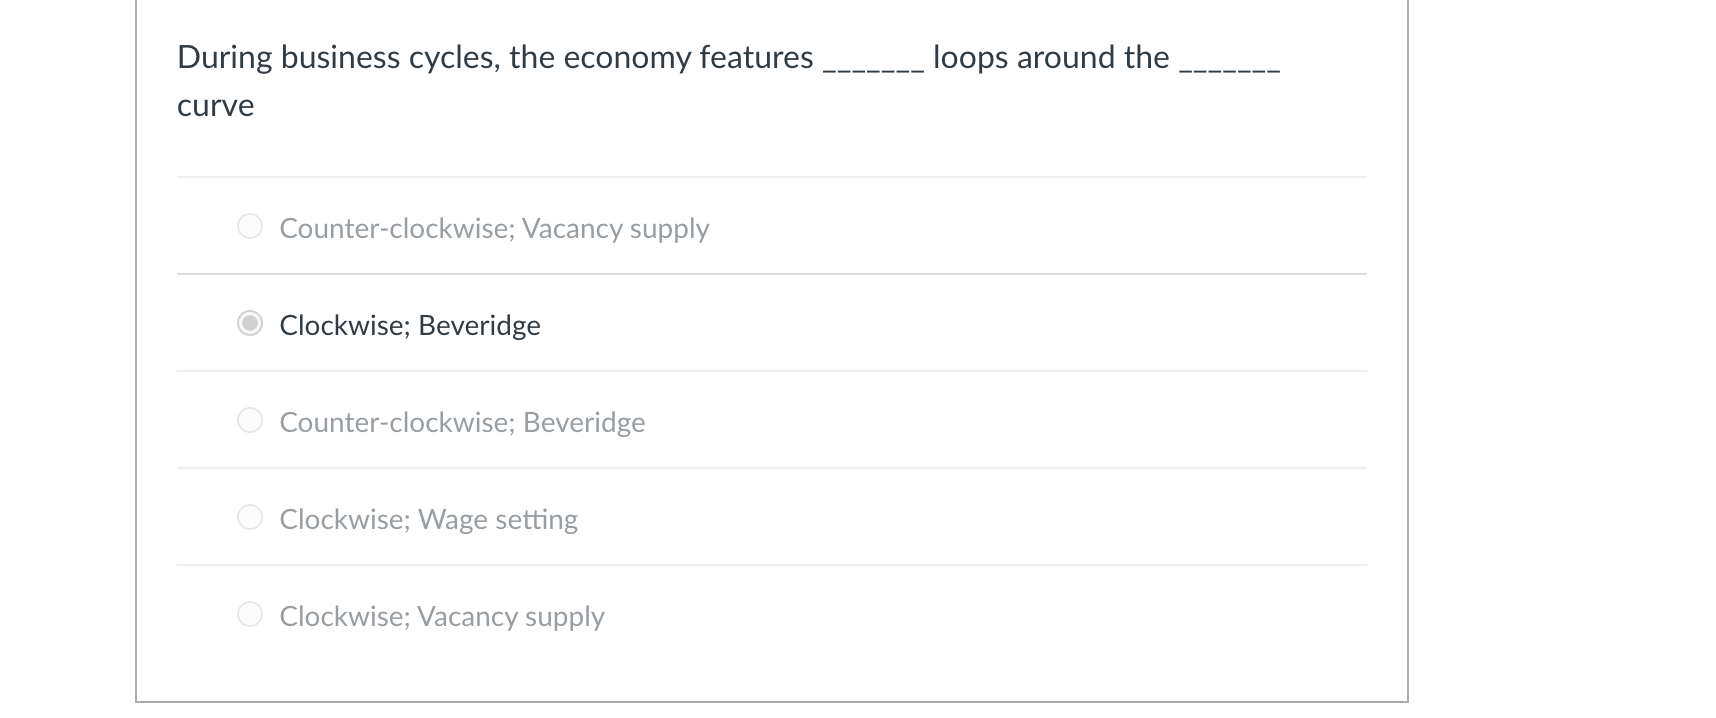Click the blank after "loops around the"

[x=1229, y=62]
